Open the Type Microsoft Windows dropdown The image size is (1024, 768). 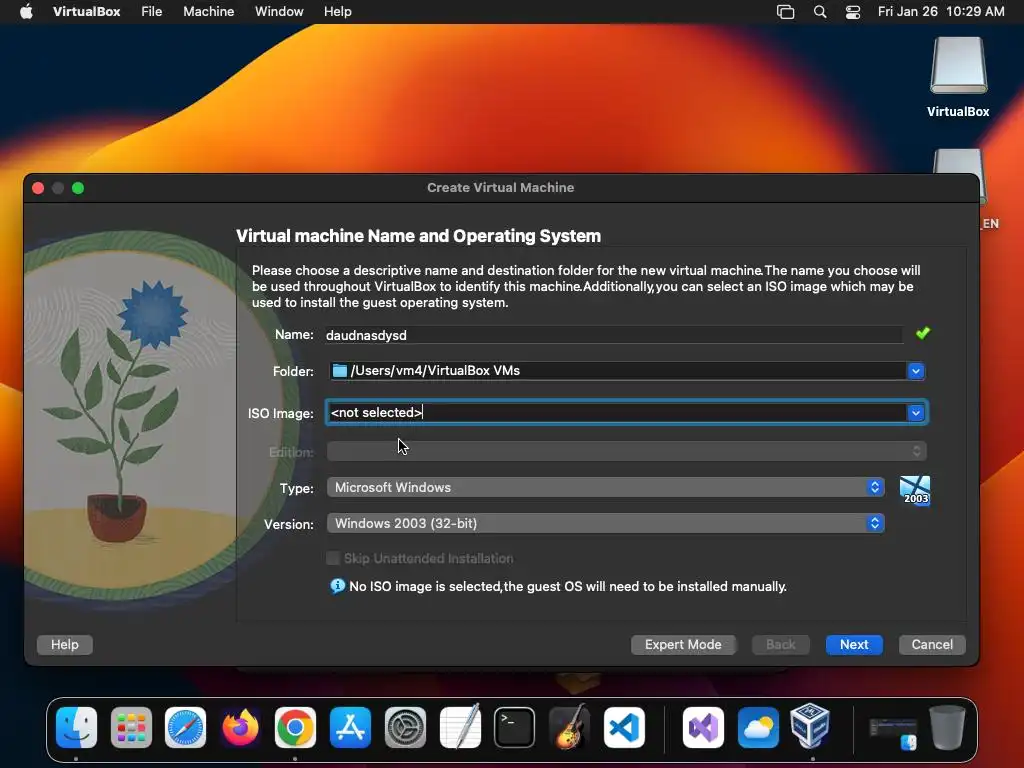coord(605,487)
